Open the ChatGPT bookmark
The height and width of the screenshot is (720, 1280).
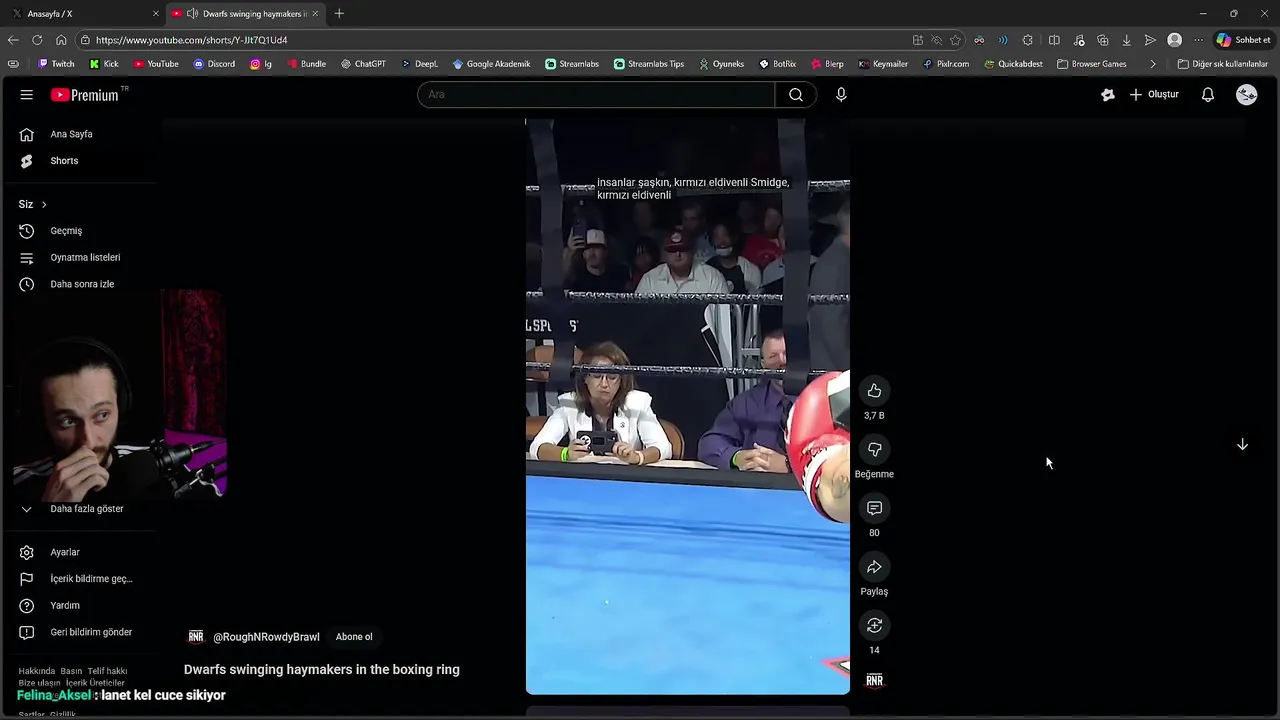tap(363, 64)
